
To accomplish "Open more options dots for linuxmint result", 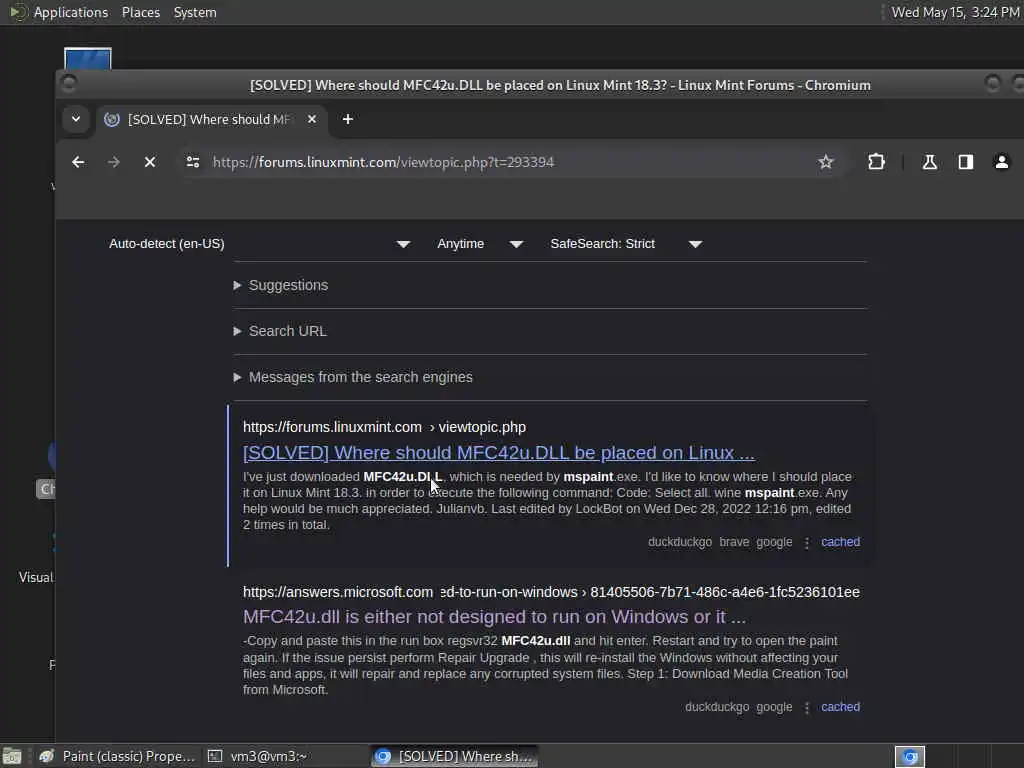I will [x=807, y=543].
